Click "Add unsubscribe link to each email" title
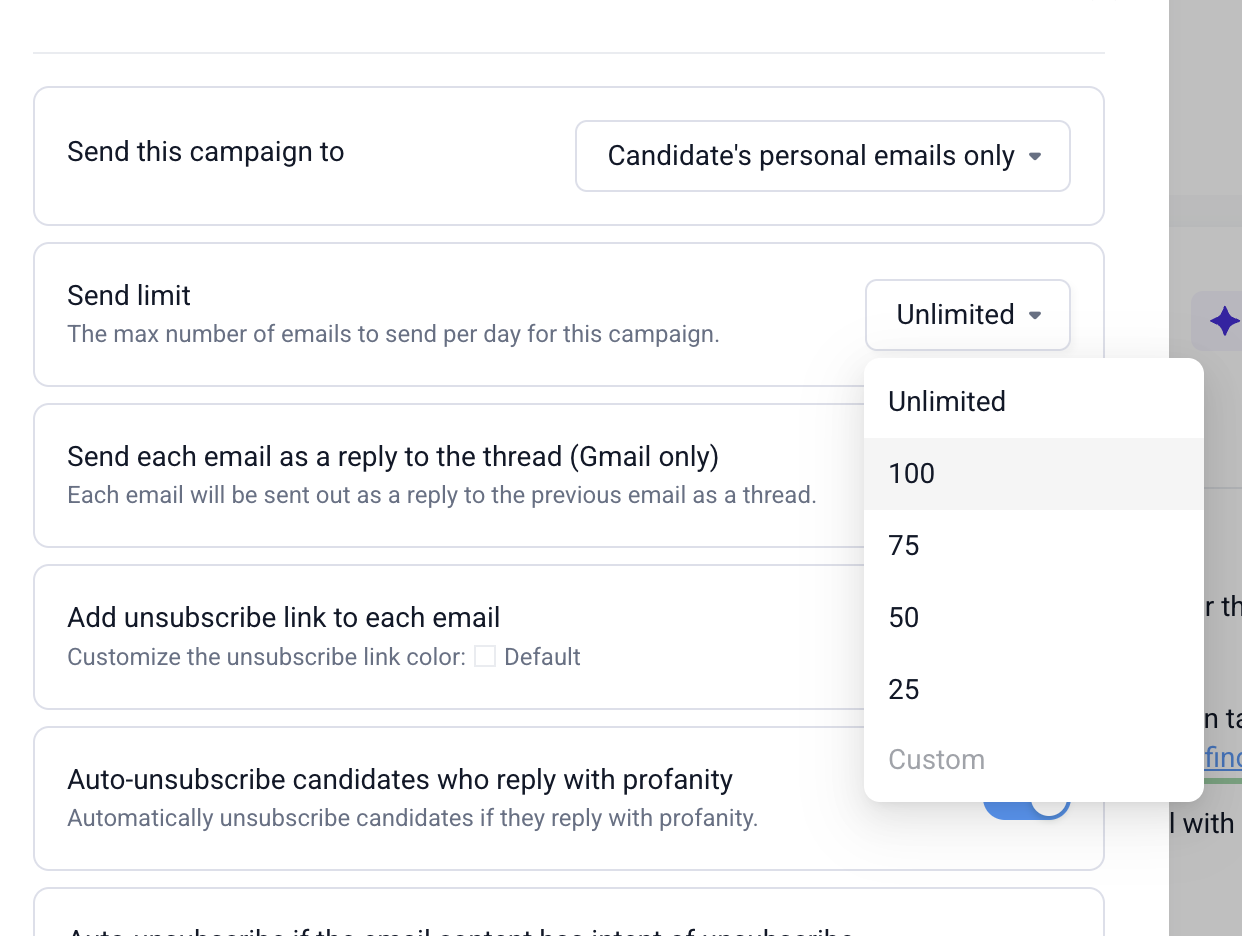This screenshot has height=936, width=1242. coord(283,617)
